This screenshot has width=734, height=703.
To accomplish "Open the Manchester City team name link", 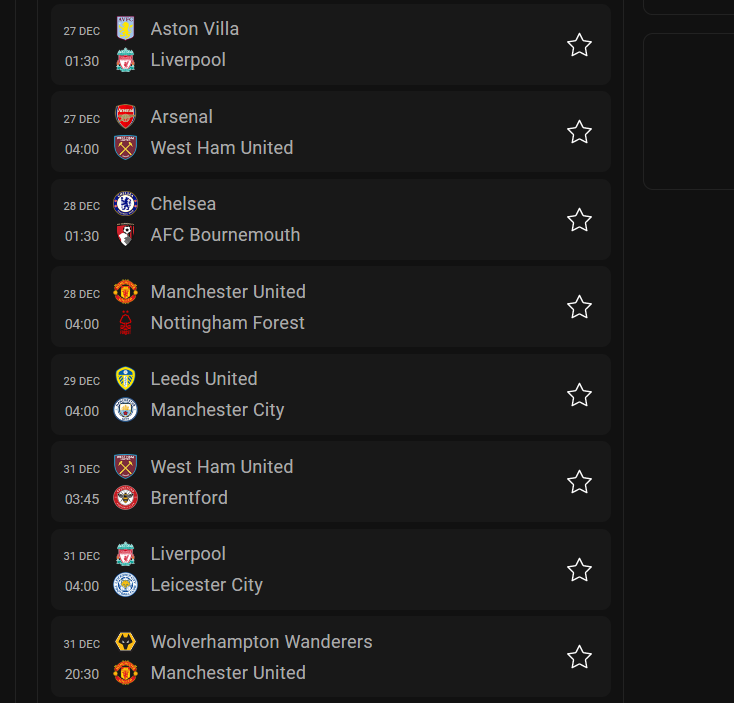I will coord(217,410).
